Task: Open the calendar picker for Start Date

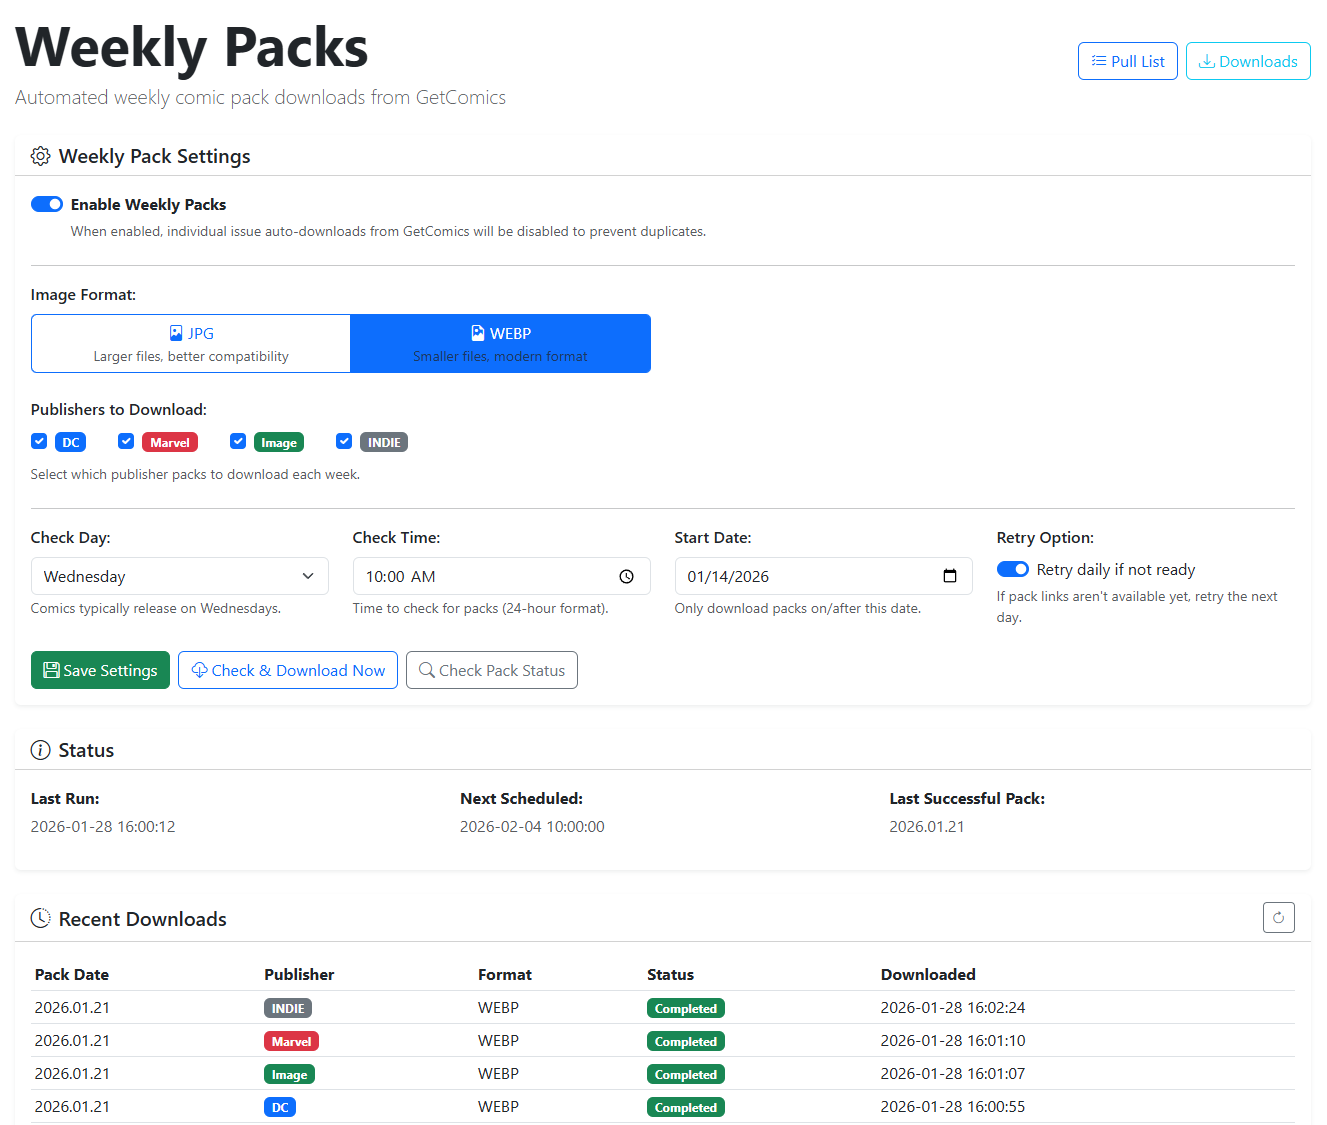Action: (x=949, y=576)
